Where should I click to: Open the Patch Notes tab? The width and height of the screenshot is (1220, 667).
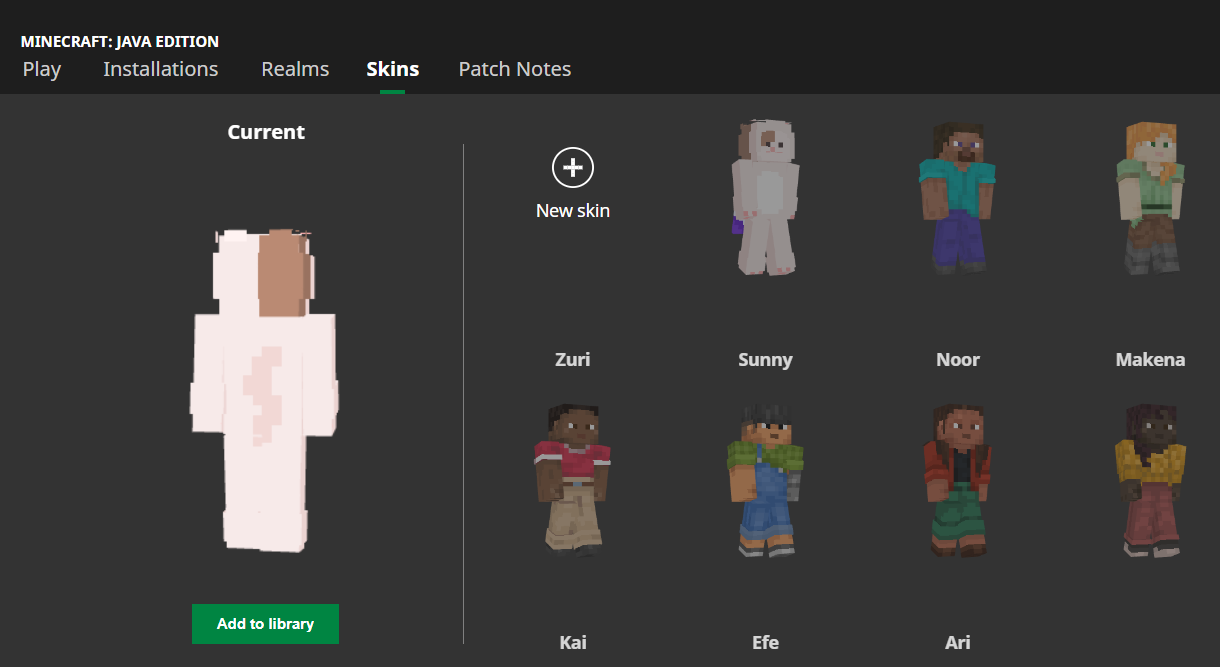point(515,69)
